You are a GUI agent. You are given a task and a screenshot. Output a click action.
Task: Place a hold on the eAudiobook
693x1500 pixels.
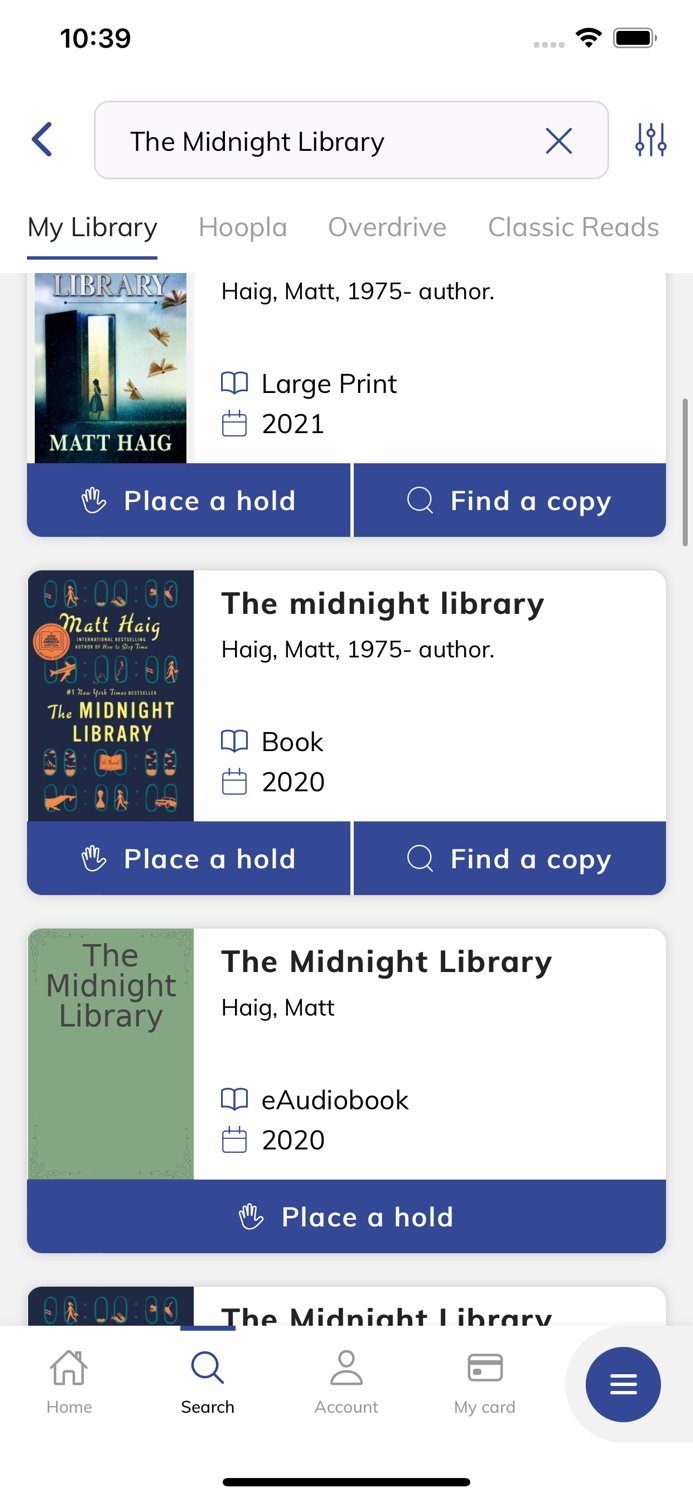tap(346, 1216)
